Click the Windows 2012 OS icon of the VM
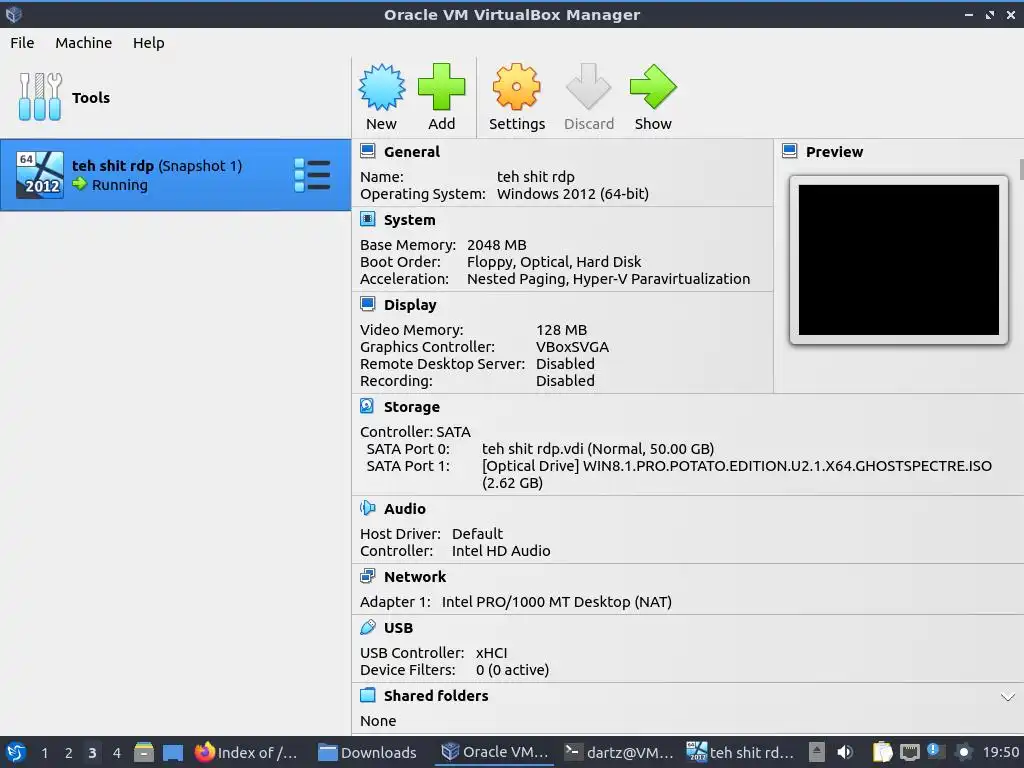Screen dimensions: 1024x768 pos(40,174)
